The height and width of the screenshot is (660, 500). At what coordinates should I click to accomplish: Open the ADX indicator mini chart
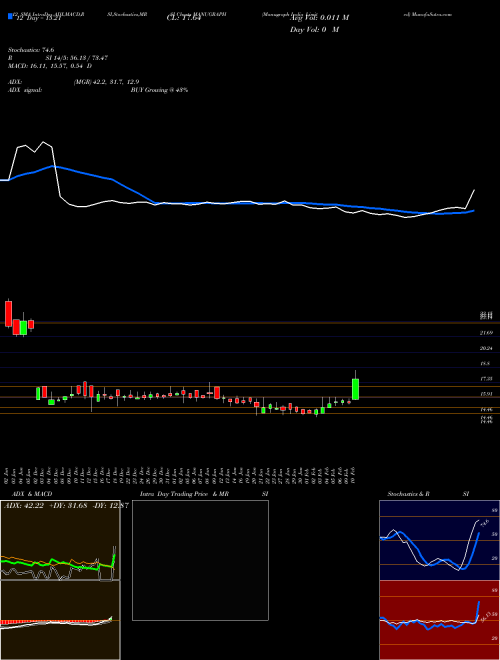tap(60, 540)
